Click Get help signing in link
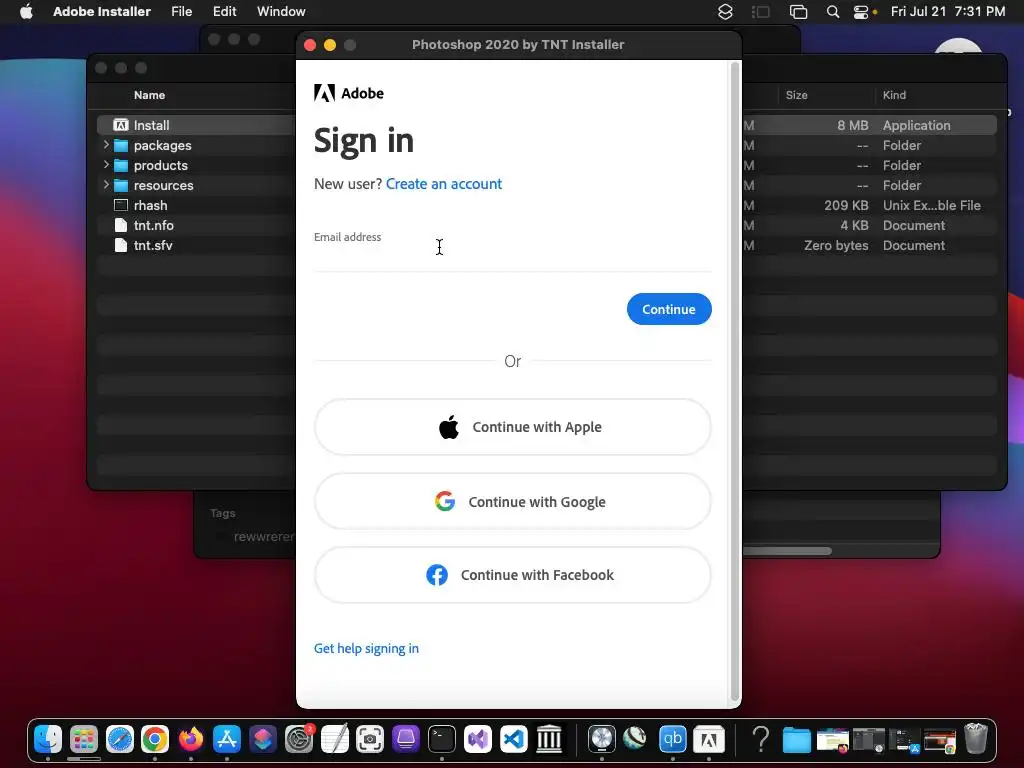 pos(366,648)
